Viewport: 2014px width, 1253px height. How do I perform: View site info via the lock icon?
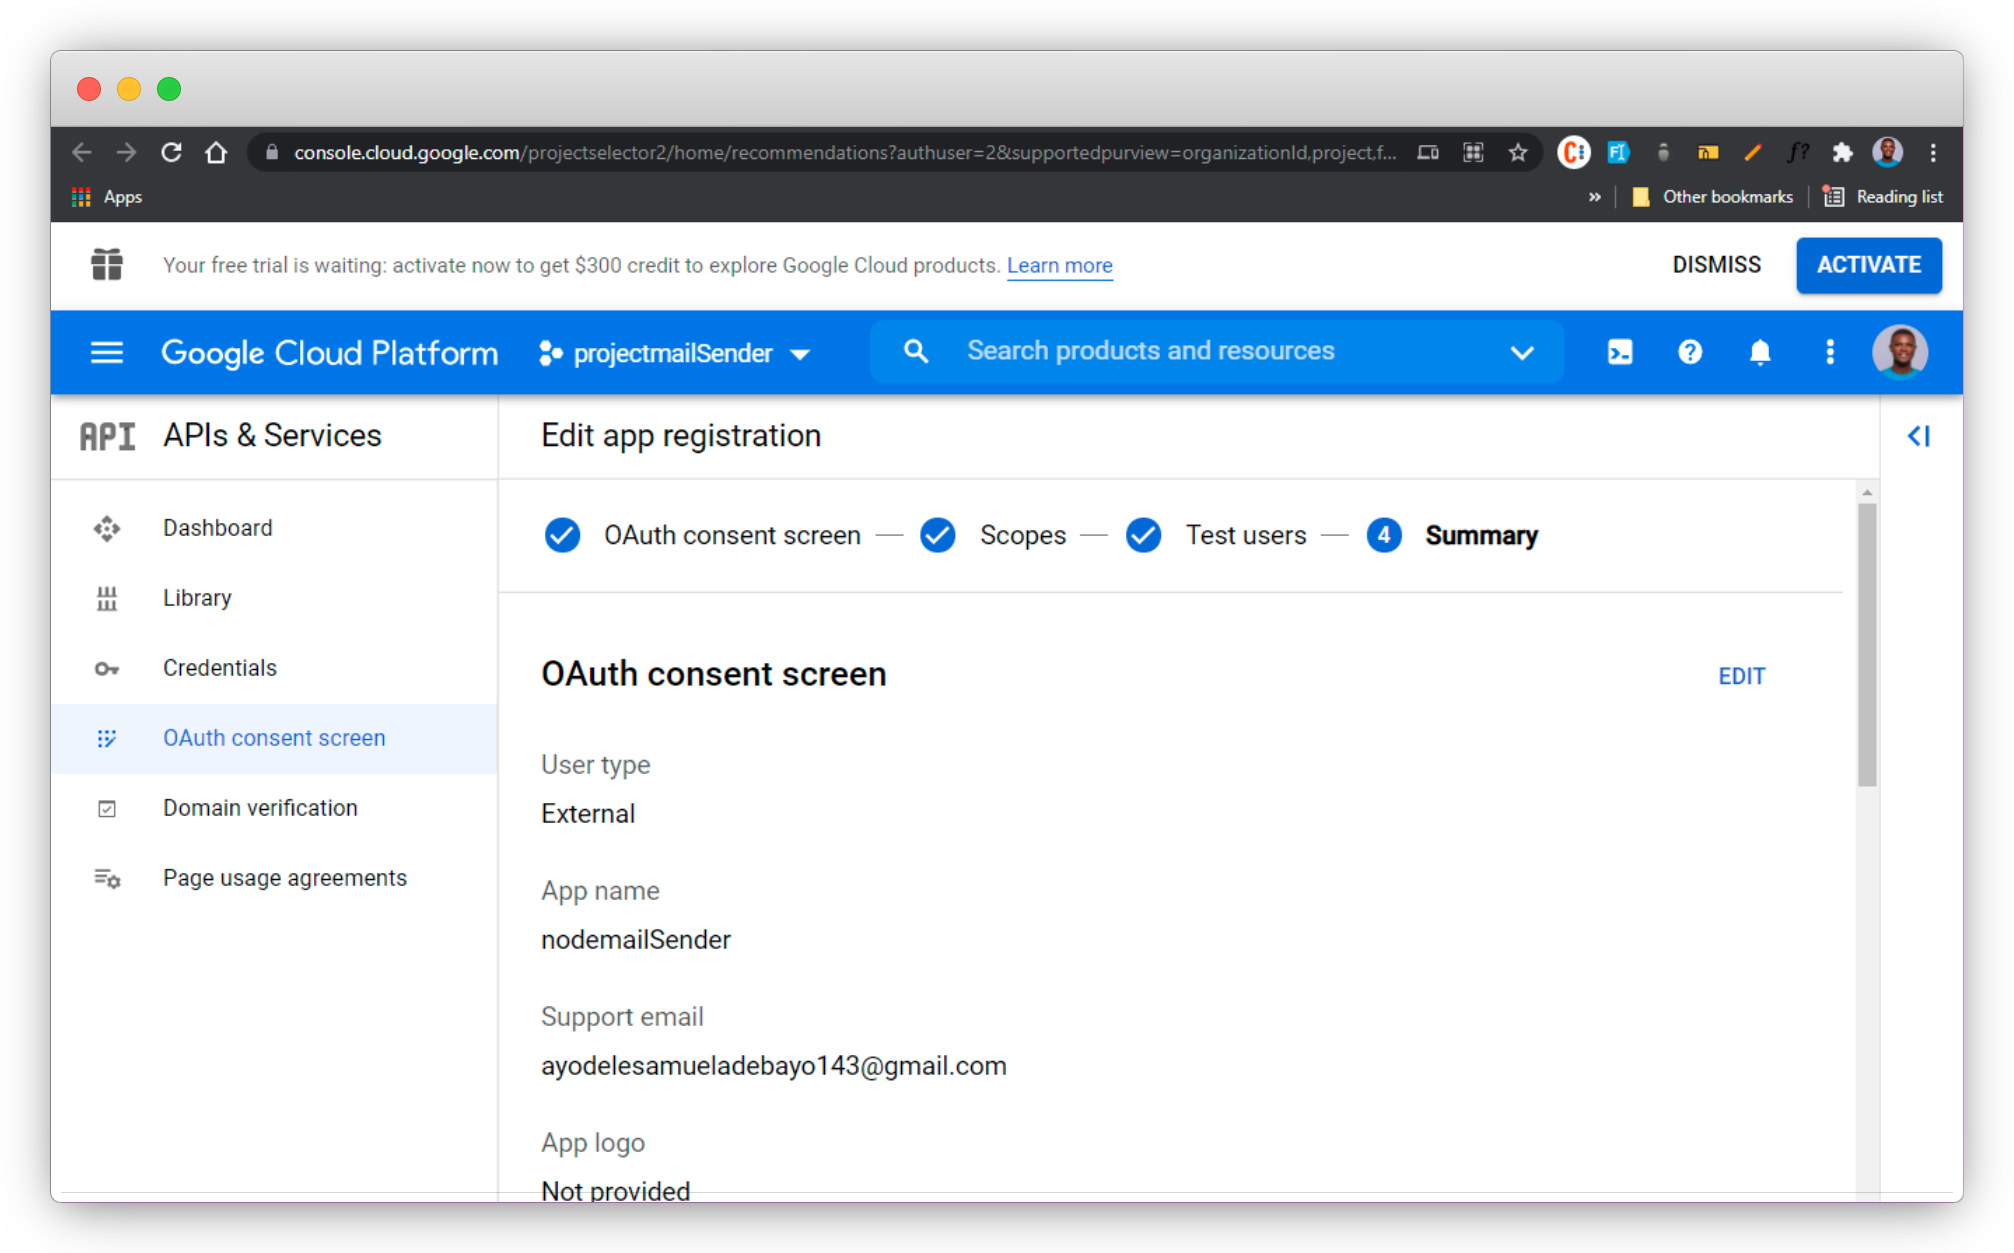point(271,152)
